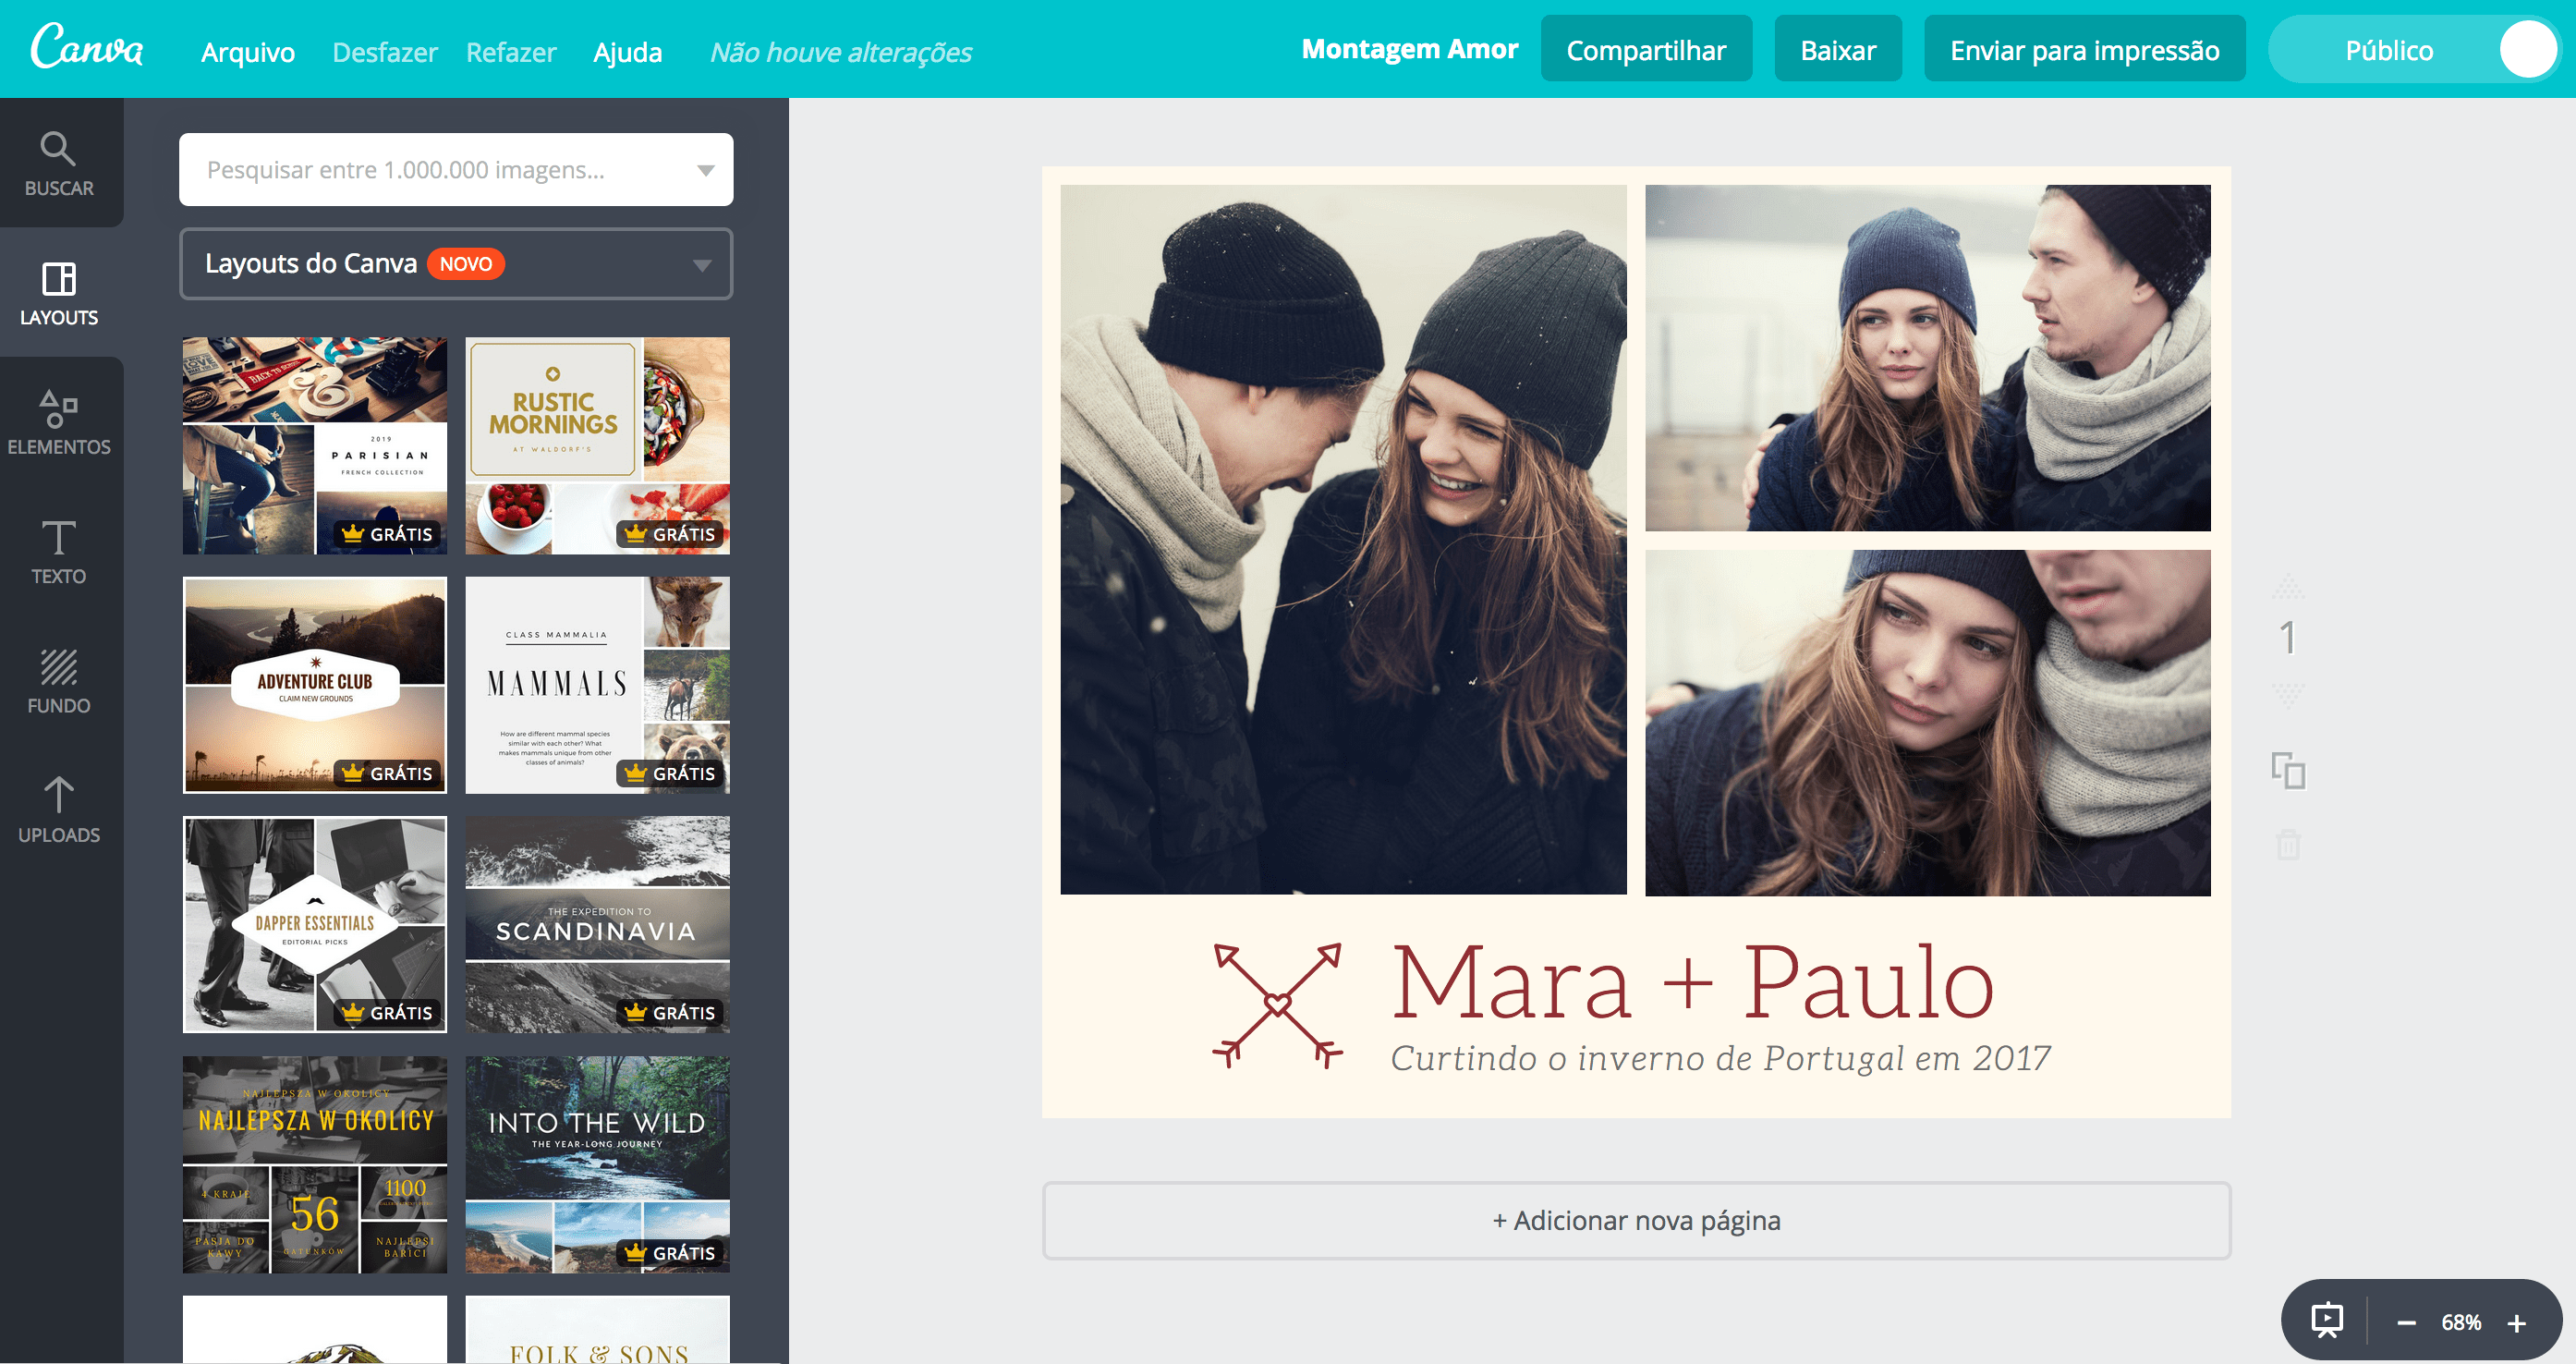Choose the Folk & Sons layout
This screenshot has height=1364, width=2576.
598,1330
